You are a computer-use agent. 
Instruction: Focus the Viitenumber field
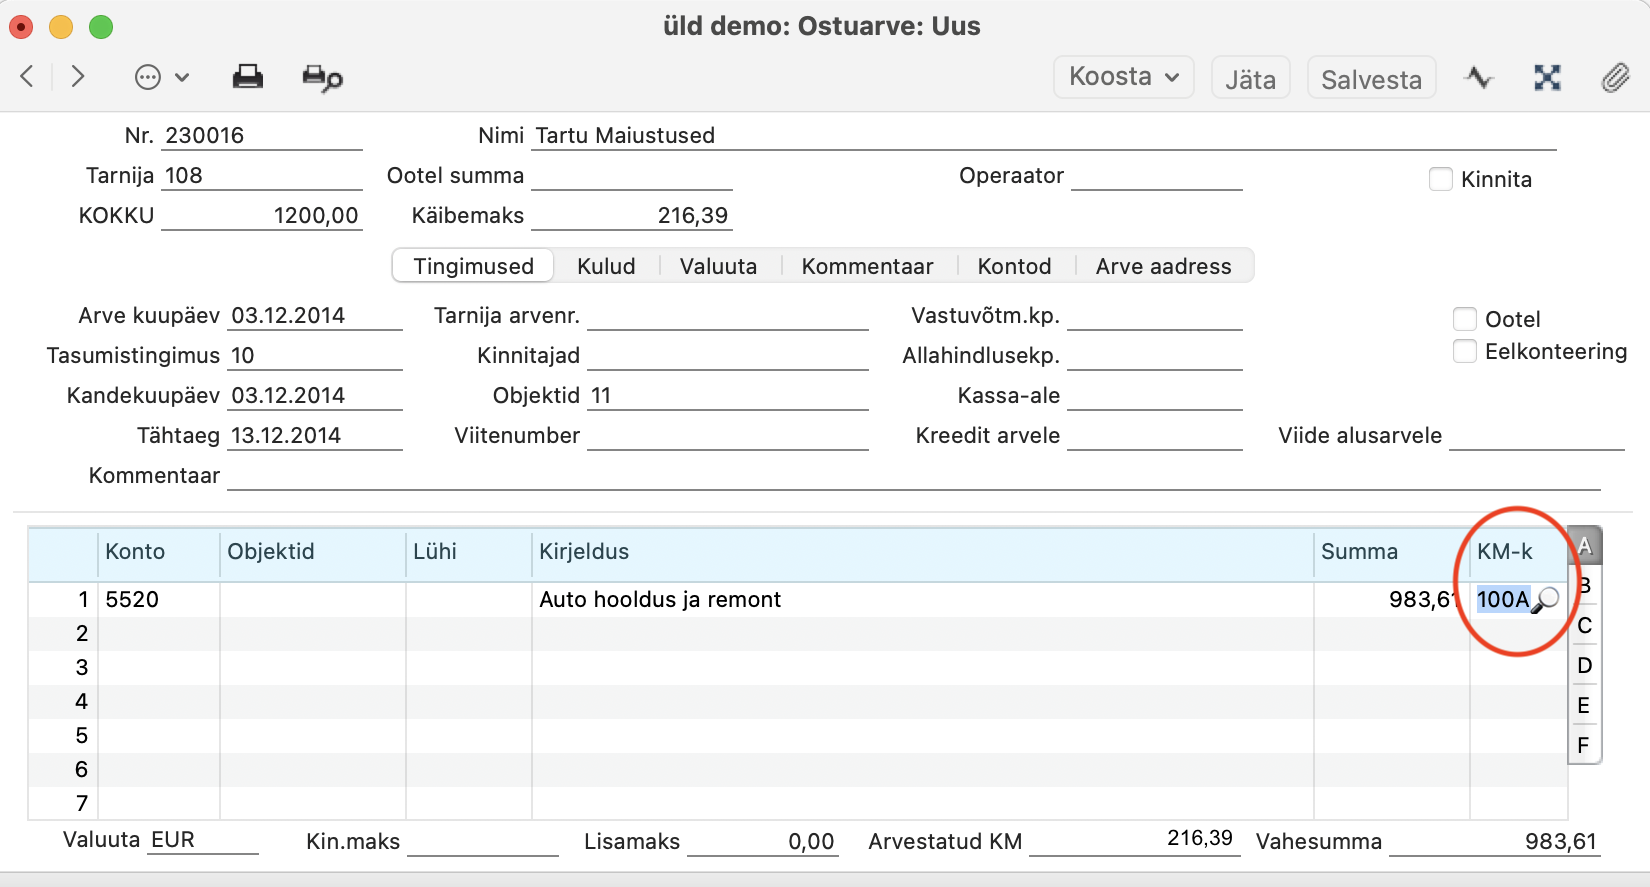point(728,435)
